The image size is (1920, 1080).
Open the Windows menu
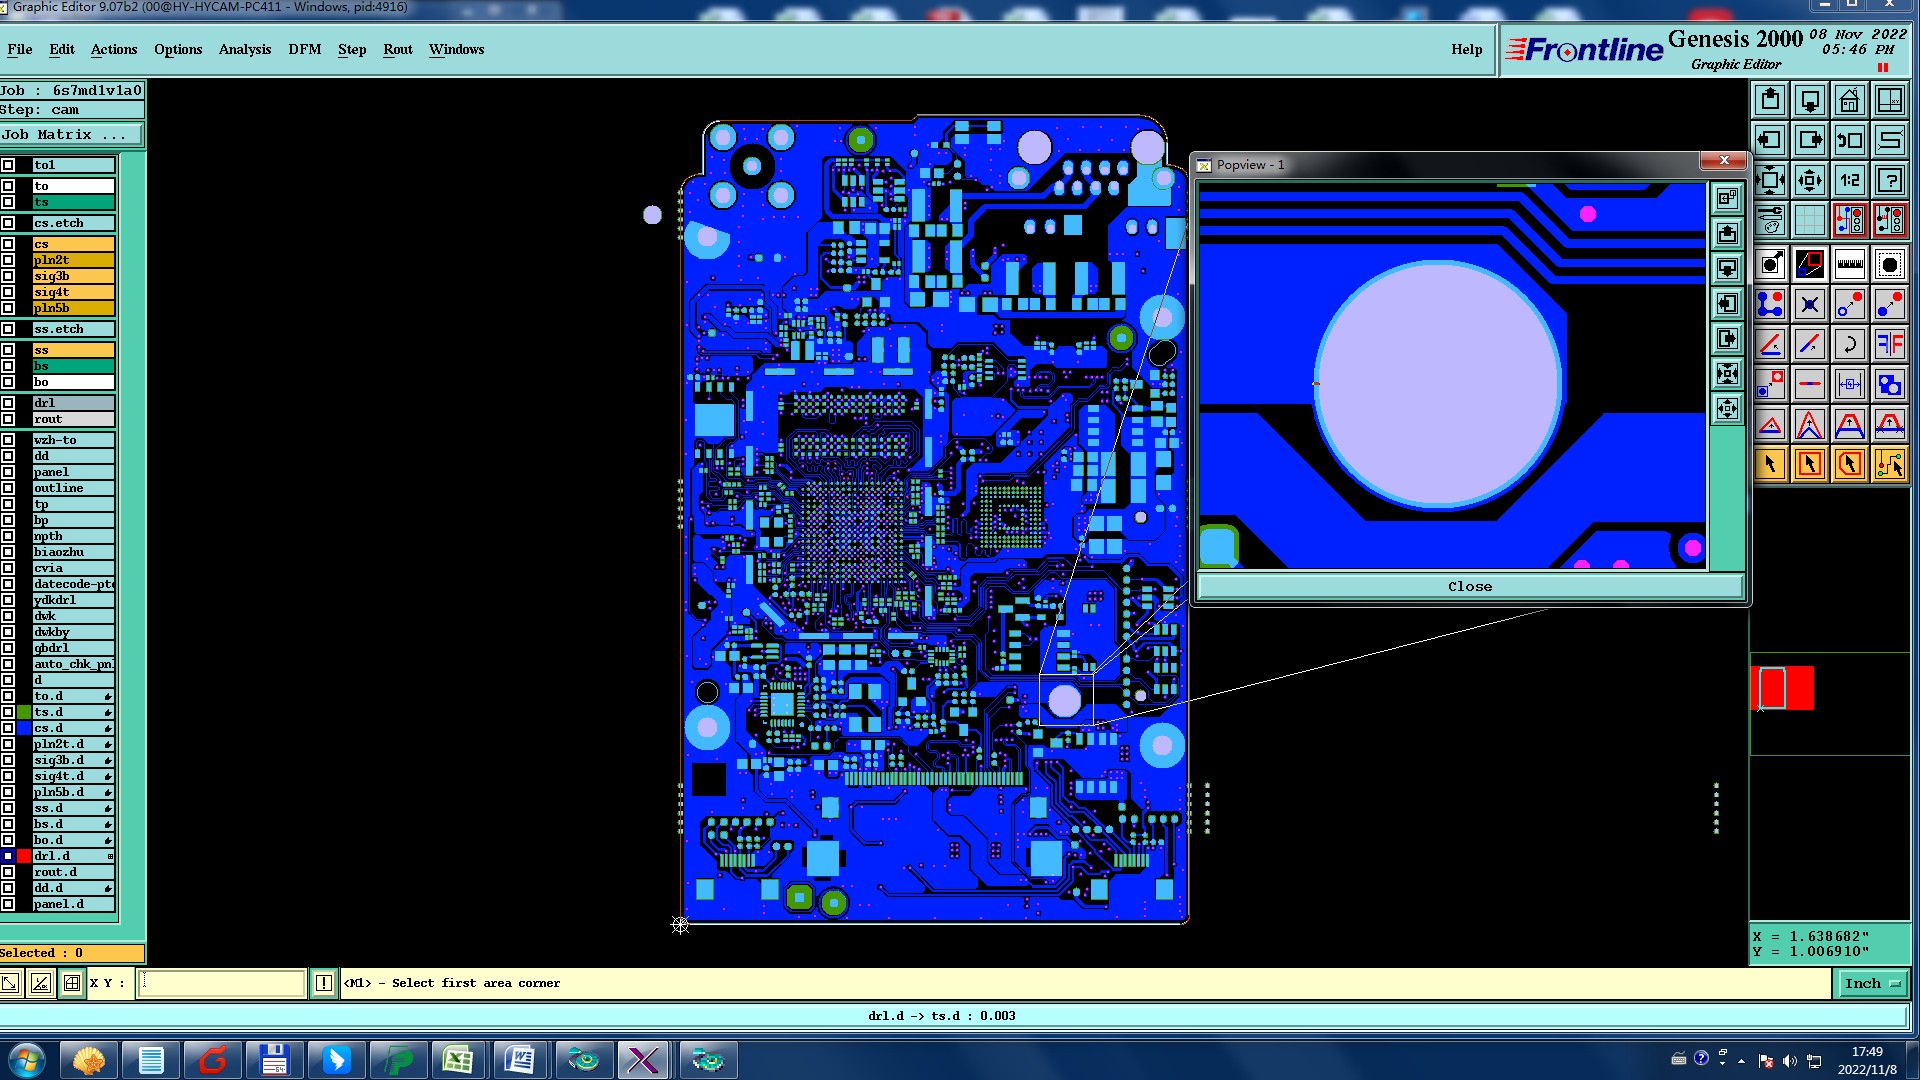457,49
